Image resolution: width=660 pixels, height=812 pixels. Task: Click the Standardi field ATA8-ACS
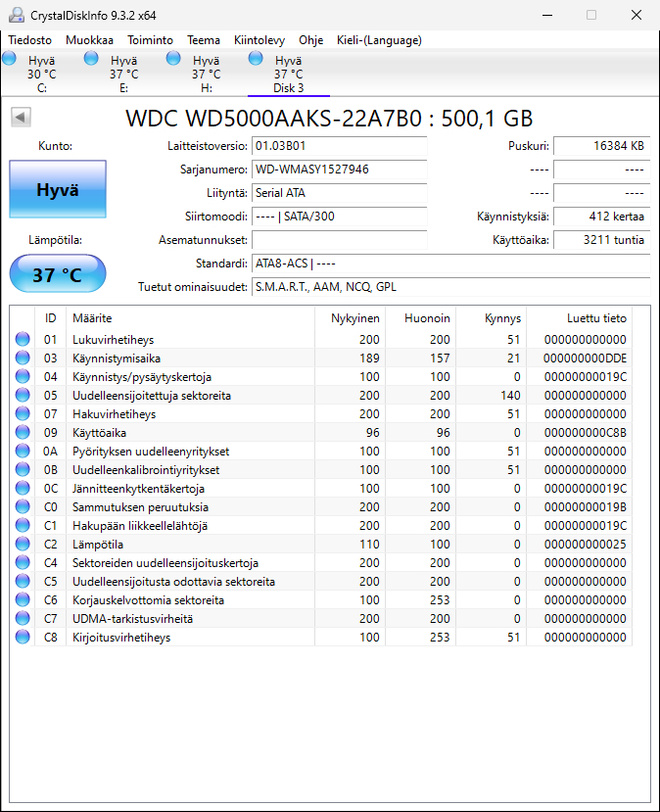pos(451,264)
